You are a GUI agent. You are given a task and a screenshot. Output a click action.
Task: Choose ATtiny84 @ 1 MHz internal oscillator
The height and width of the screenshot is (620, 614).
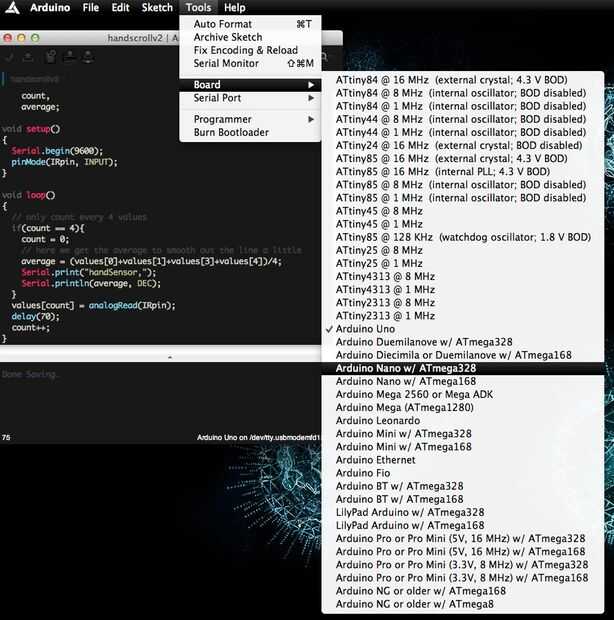click(463, 106)
